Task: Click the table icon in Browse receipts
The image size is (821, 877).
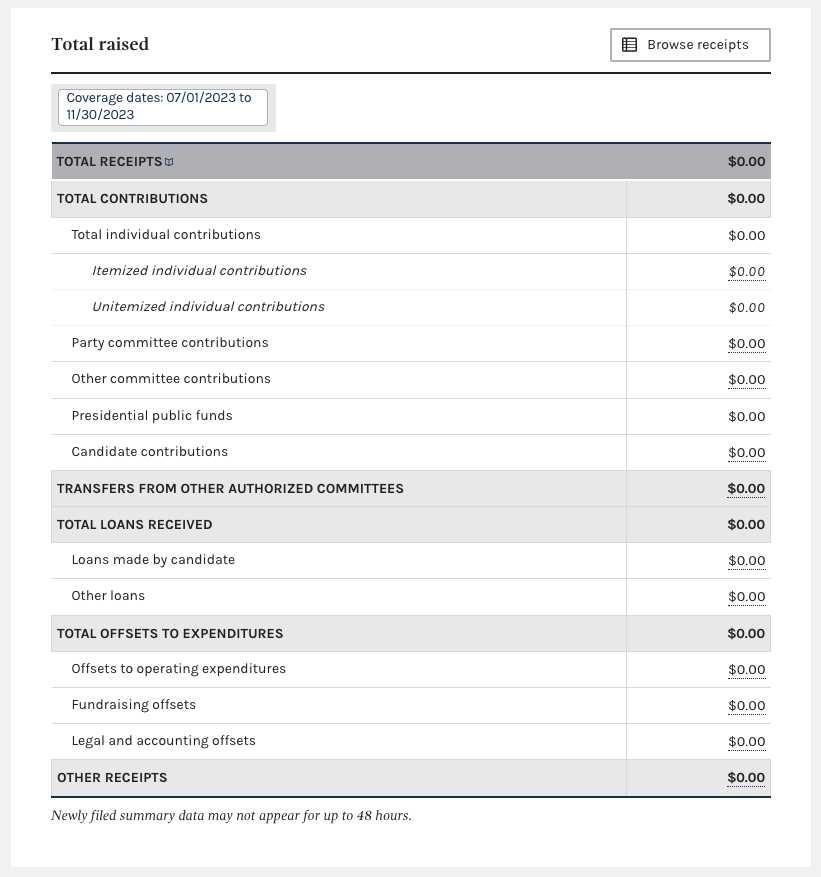Action: [629, 45]
